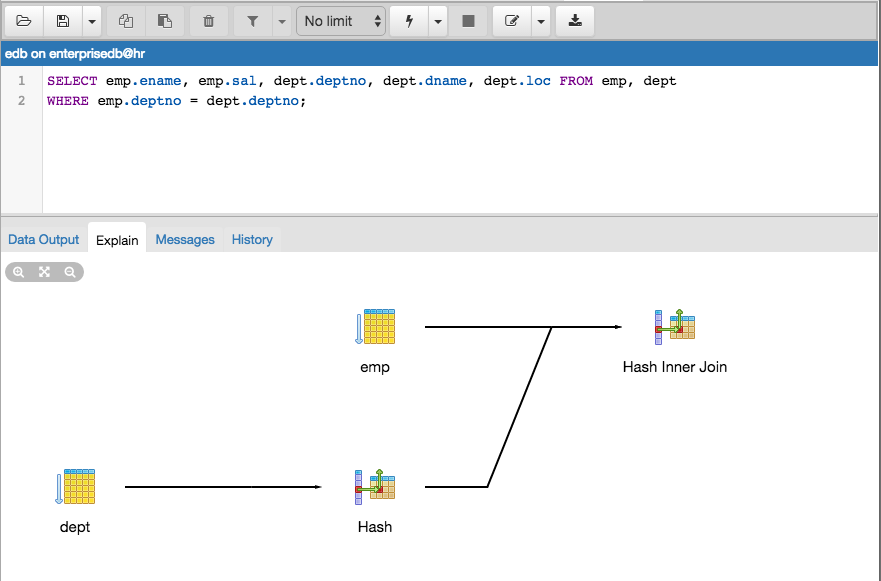Click the Save floppy disk icon

[x=64, y=21]
